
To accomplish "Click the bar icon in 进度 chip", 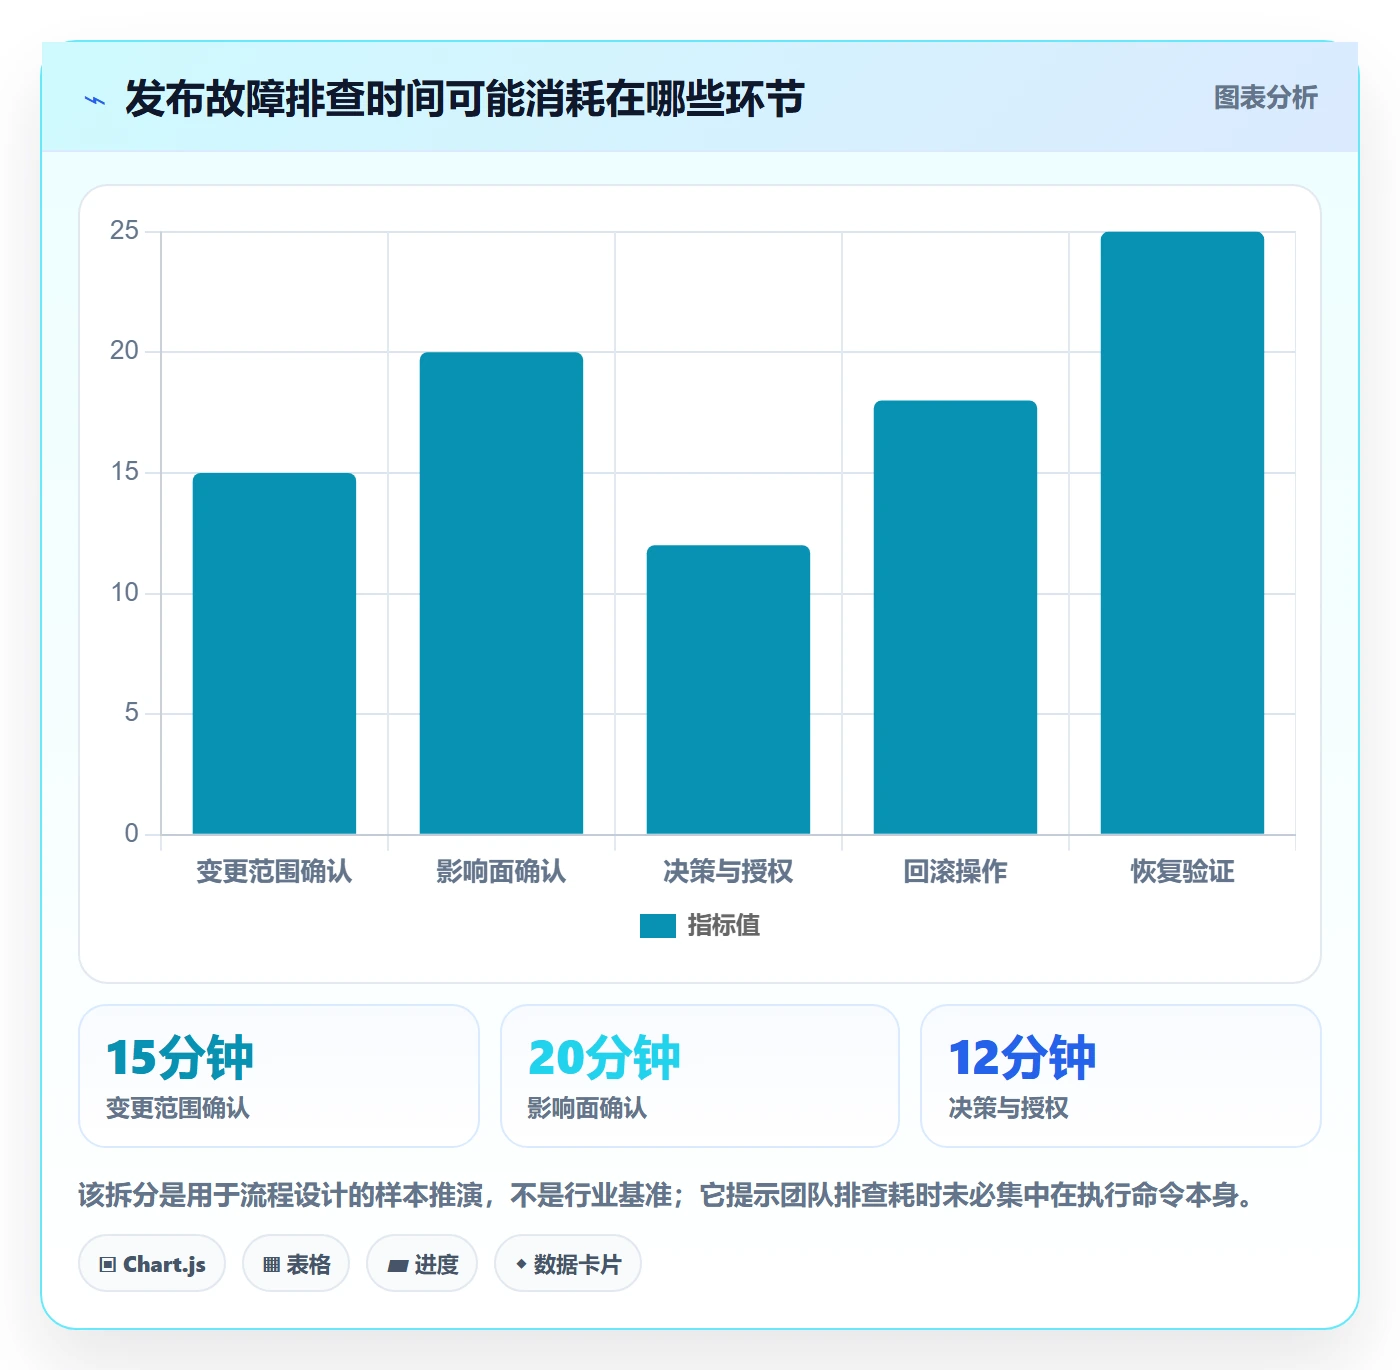I will pos(397,1266).
